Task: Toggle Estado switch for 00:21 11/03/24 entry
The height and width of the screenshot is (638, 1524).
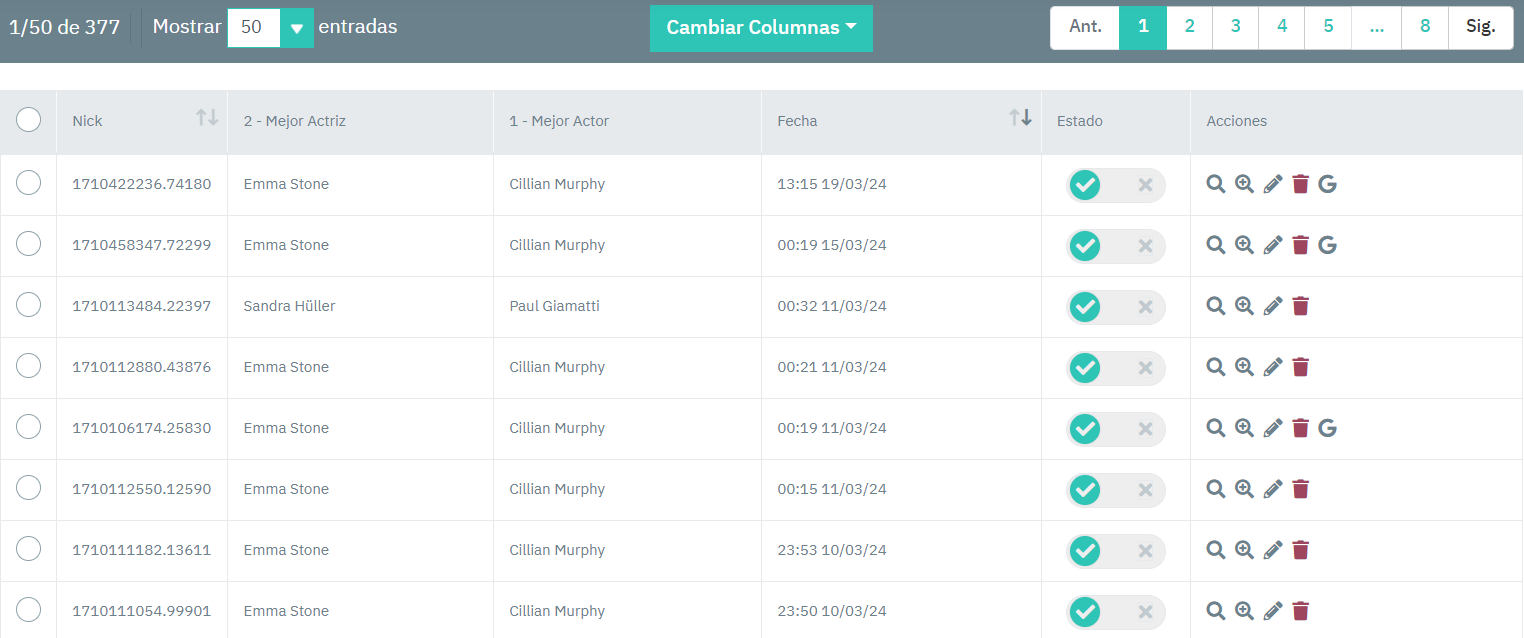Action: click(1116, 368)
